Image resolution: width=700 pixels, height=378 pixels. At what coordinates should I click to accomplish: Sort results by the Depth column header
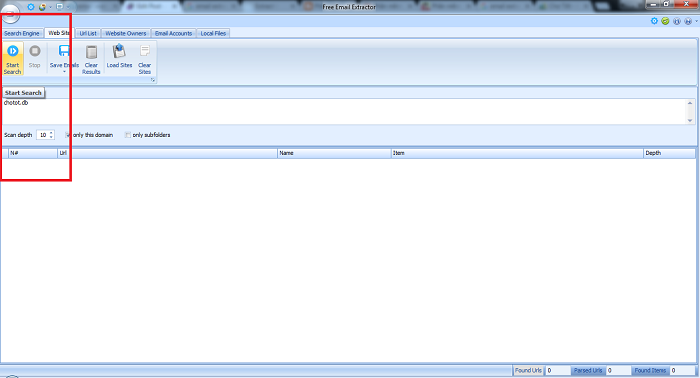coord(670,153)
